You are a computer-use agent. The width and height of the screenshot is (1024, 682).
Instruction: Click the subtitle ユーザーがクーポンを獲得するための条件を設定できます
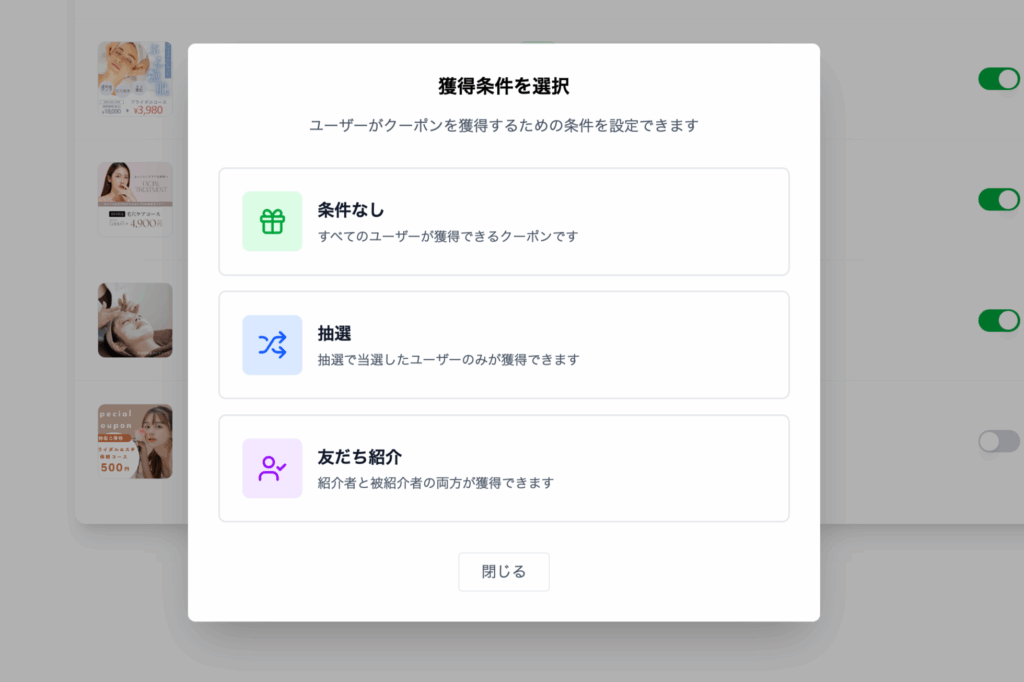point(504,126)
